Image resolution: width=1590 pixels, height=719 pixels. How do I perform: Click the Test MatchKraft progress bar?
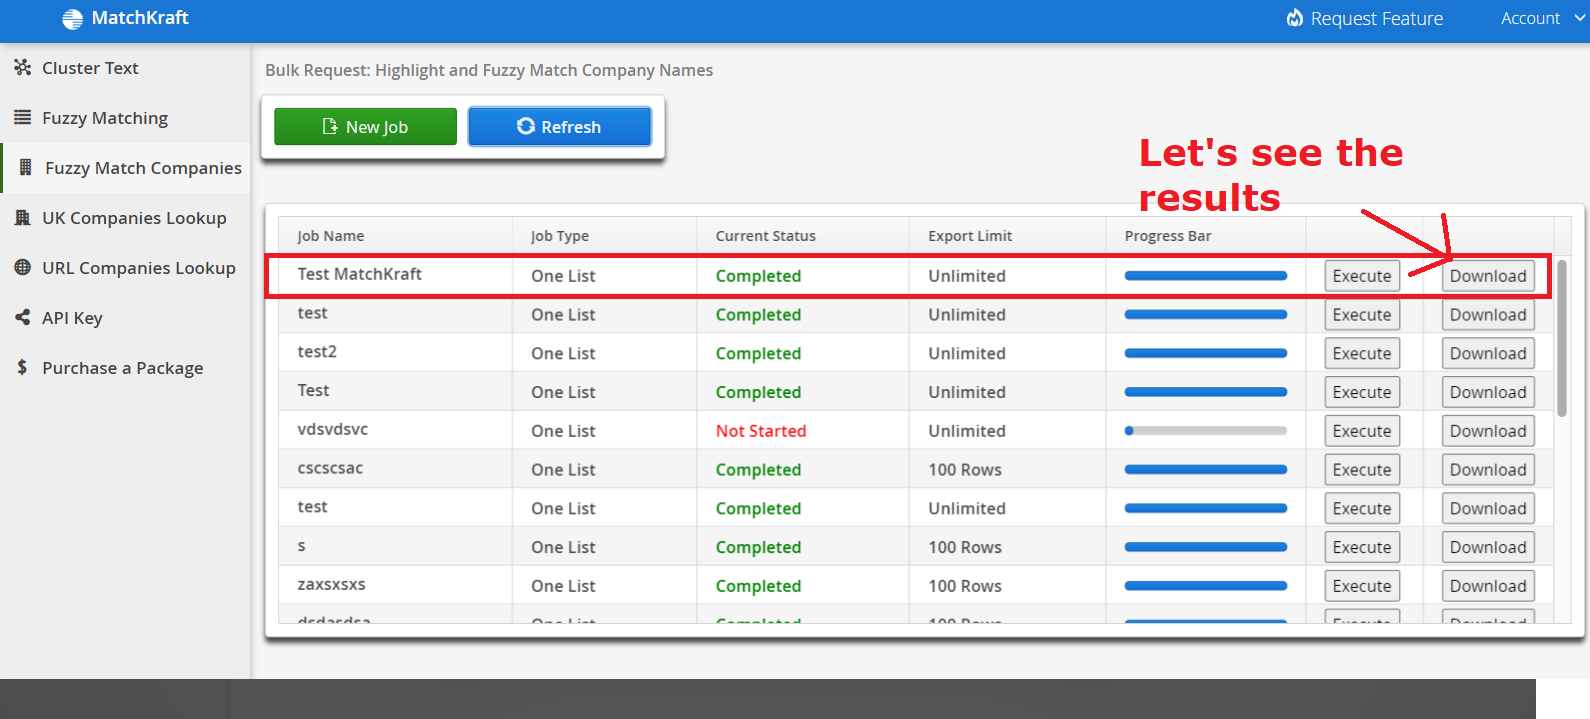1206,276
